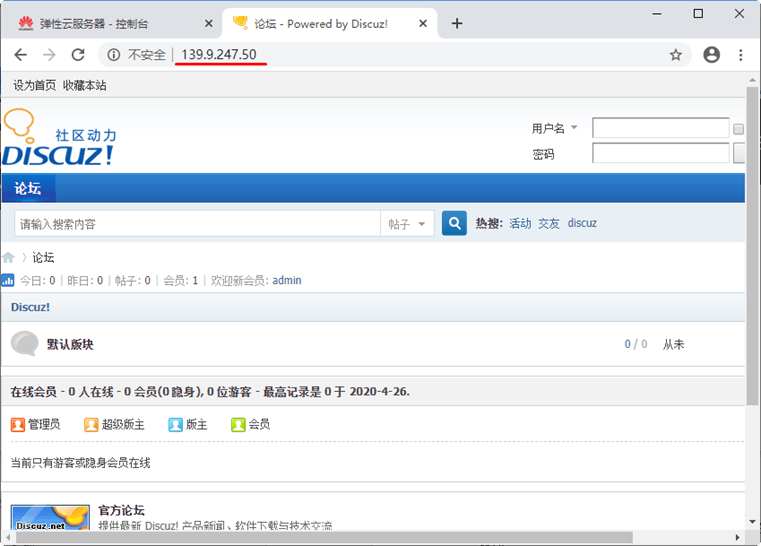This screenshot has width=761, height=546.
Task: Open the Discuz.net 官方论坛 thumbnail
Action: click(x=50, y=517)
